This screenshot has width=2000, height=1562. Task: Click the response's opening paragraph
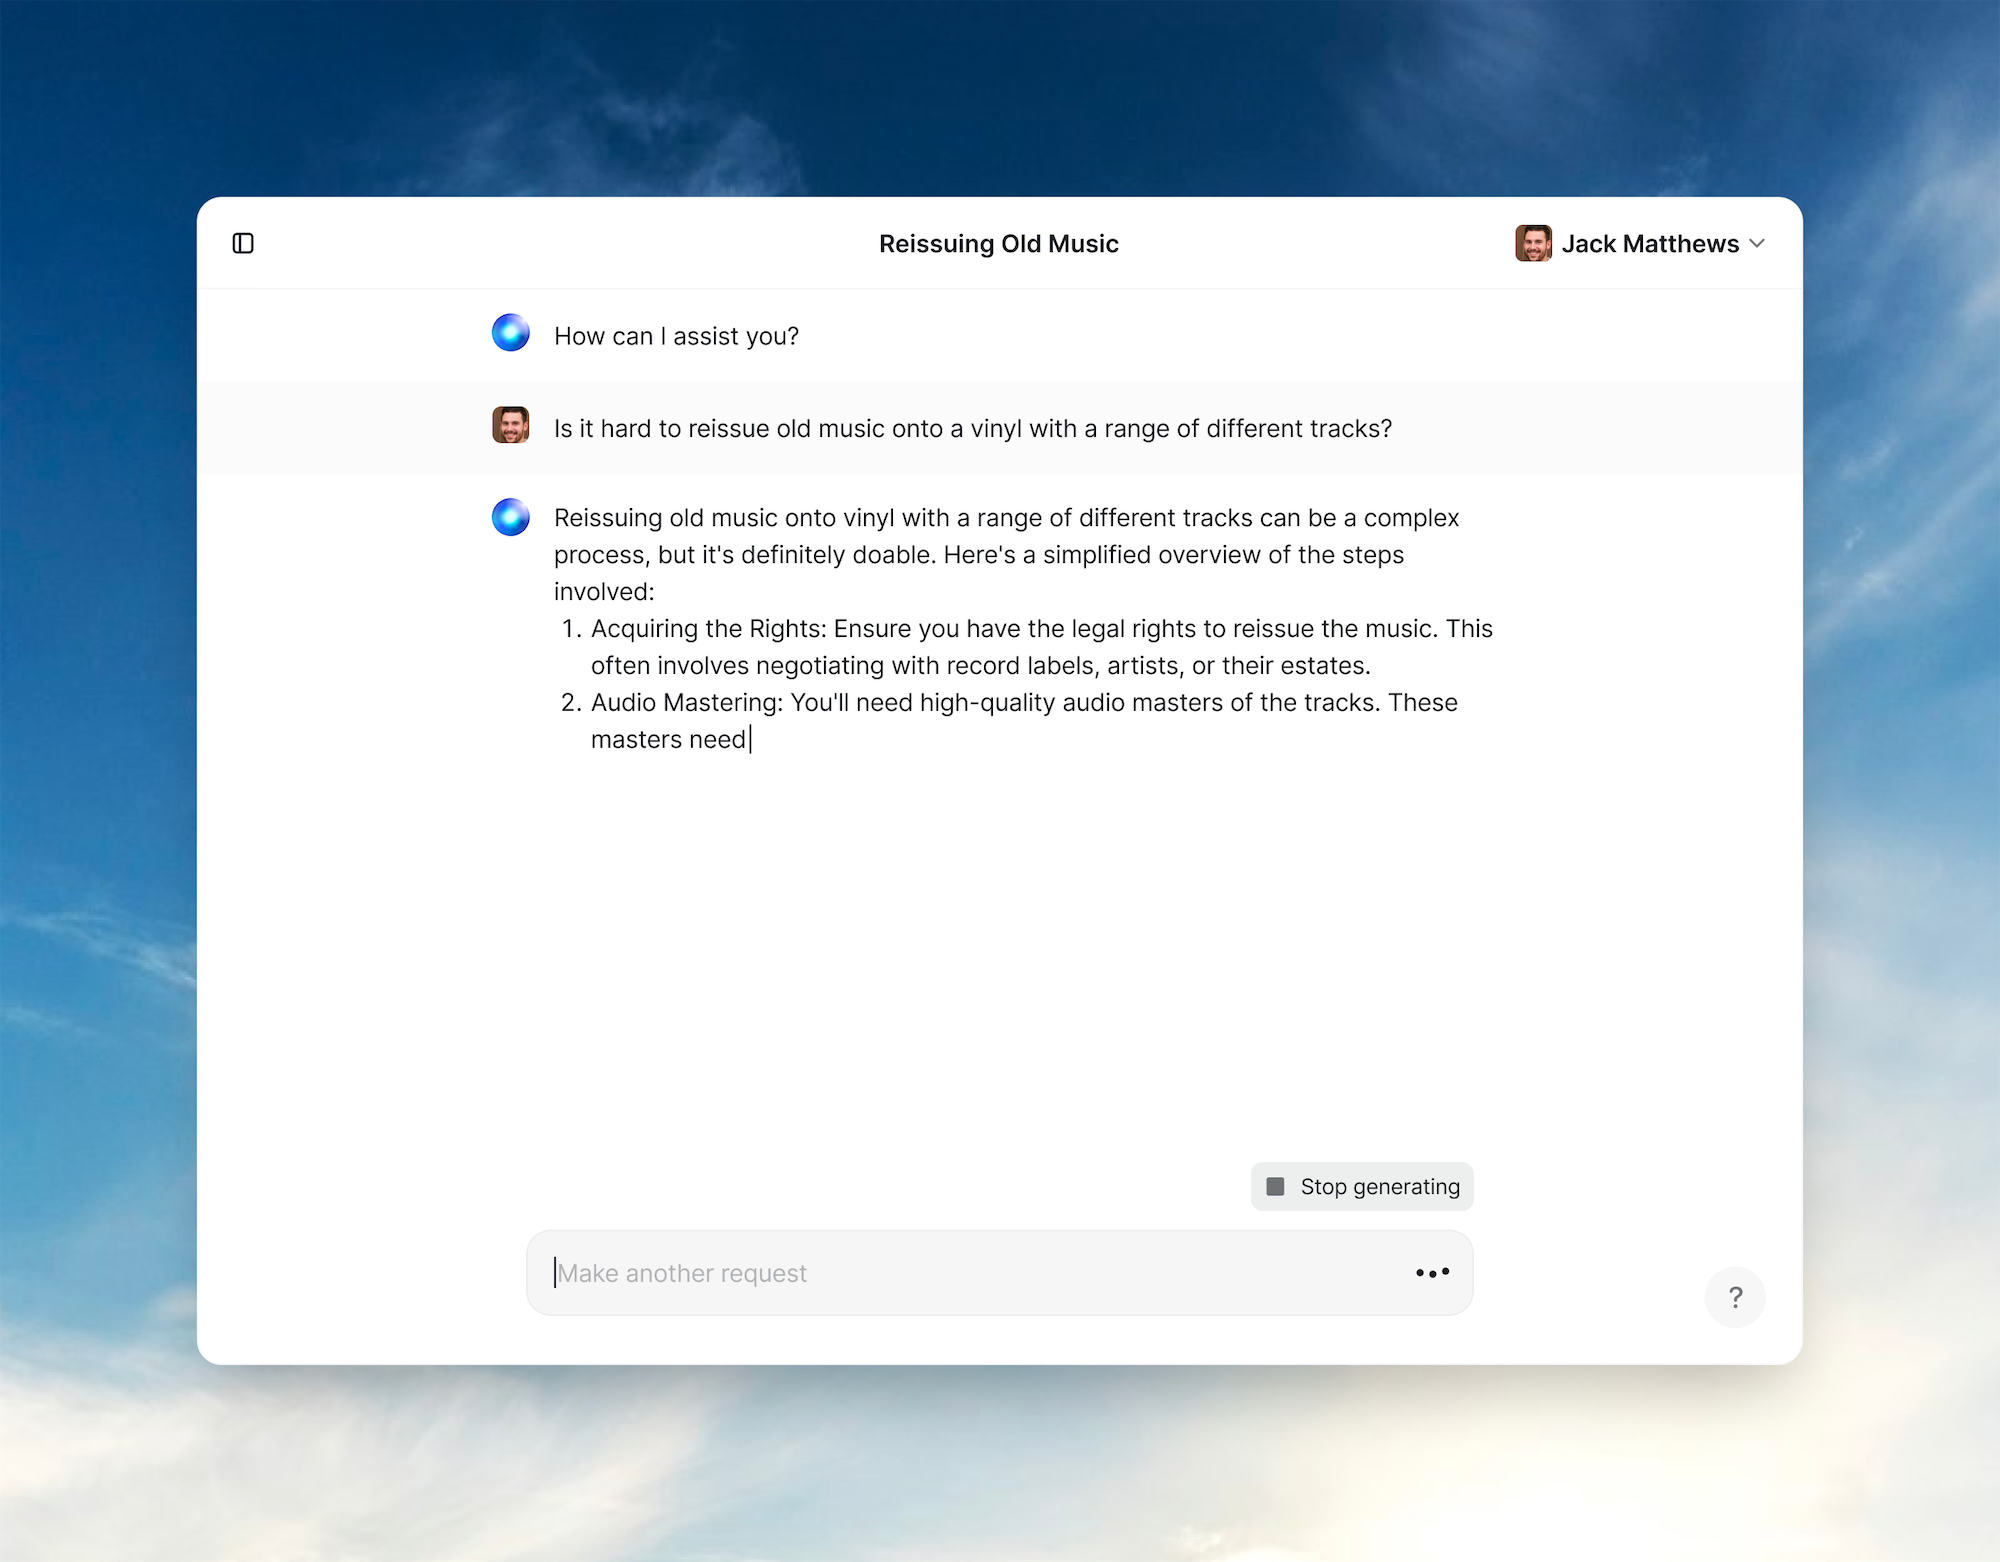click(x=1005, y=554)
